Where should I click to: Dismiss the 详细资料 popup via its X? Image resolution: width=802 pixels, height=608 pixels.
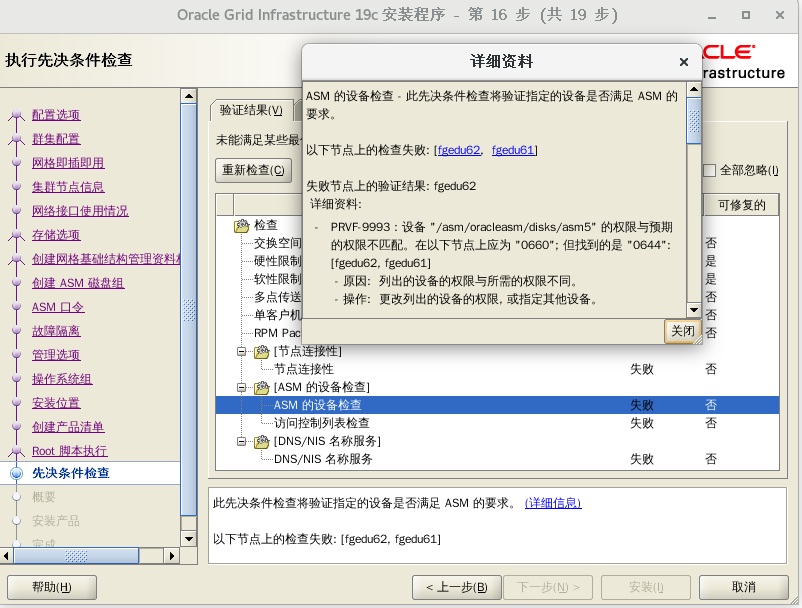click(684, 62)
